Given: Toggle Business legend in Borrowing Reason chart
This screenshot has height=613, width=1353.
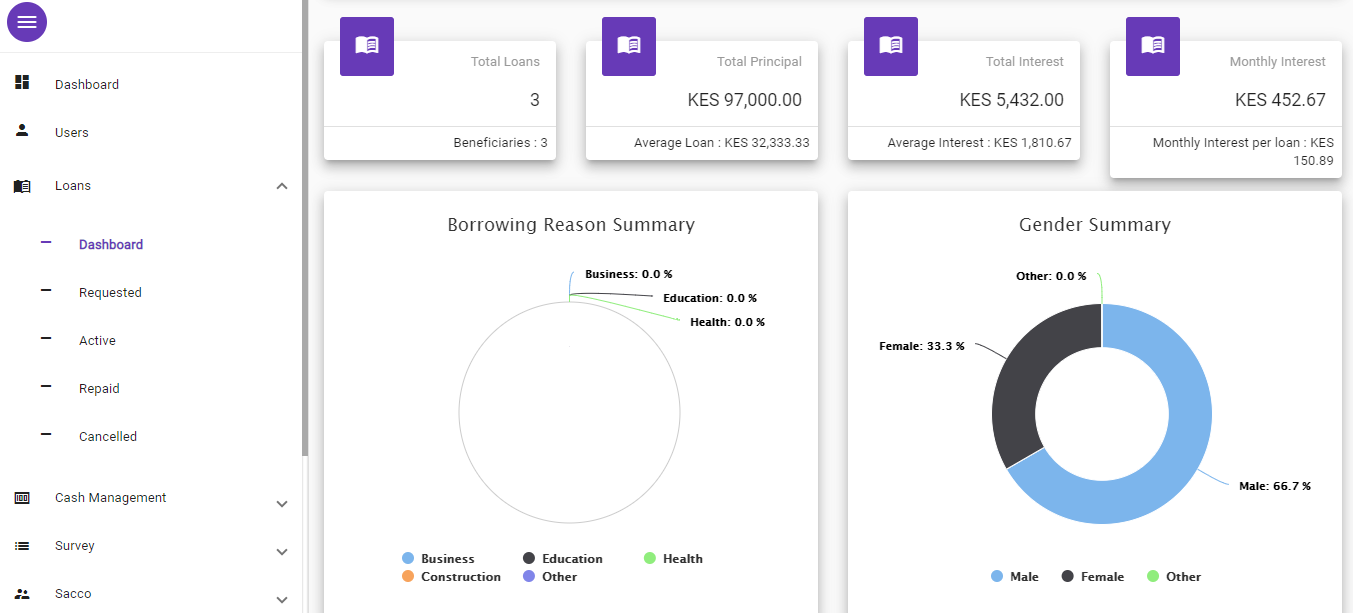Looking at the screenshot, I should [439, 559].
